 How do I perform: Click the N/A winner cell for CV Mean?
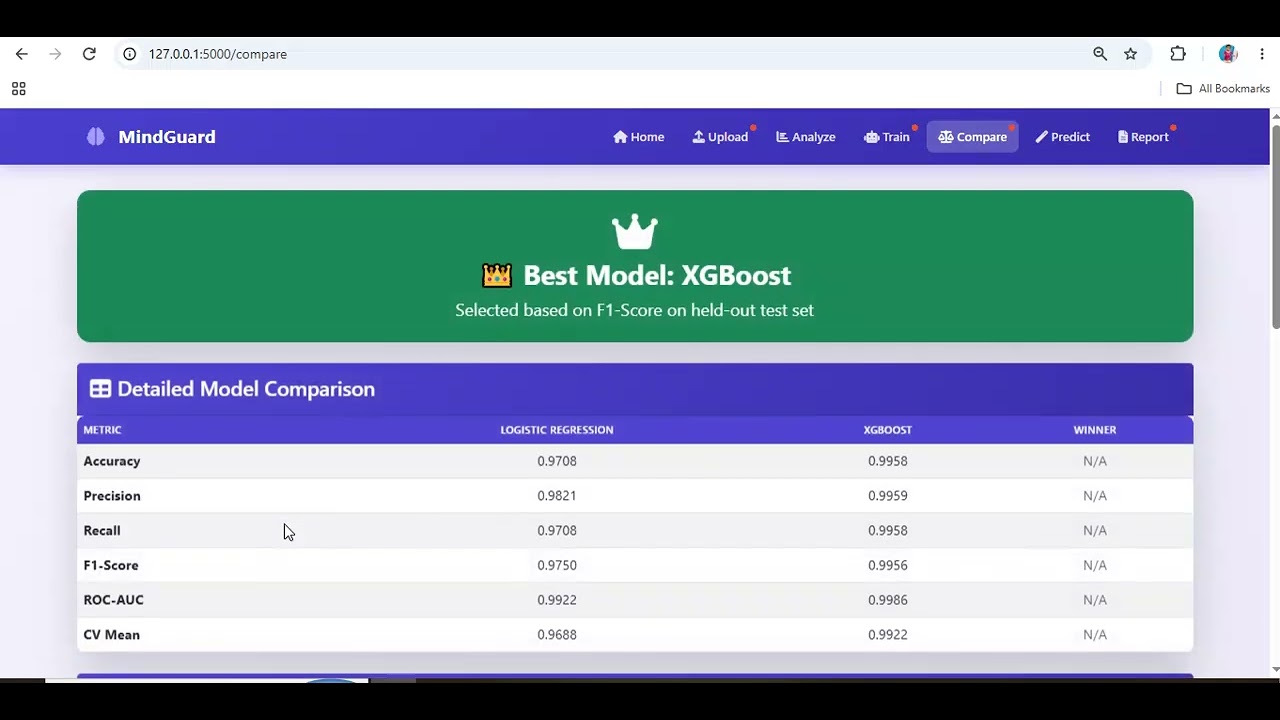1095,635
